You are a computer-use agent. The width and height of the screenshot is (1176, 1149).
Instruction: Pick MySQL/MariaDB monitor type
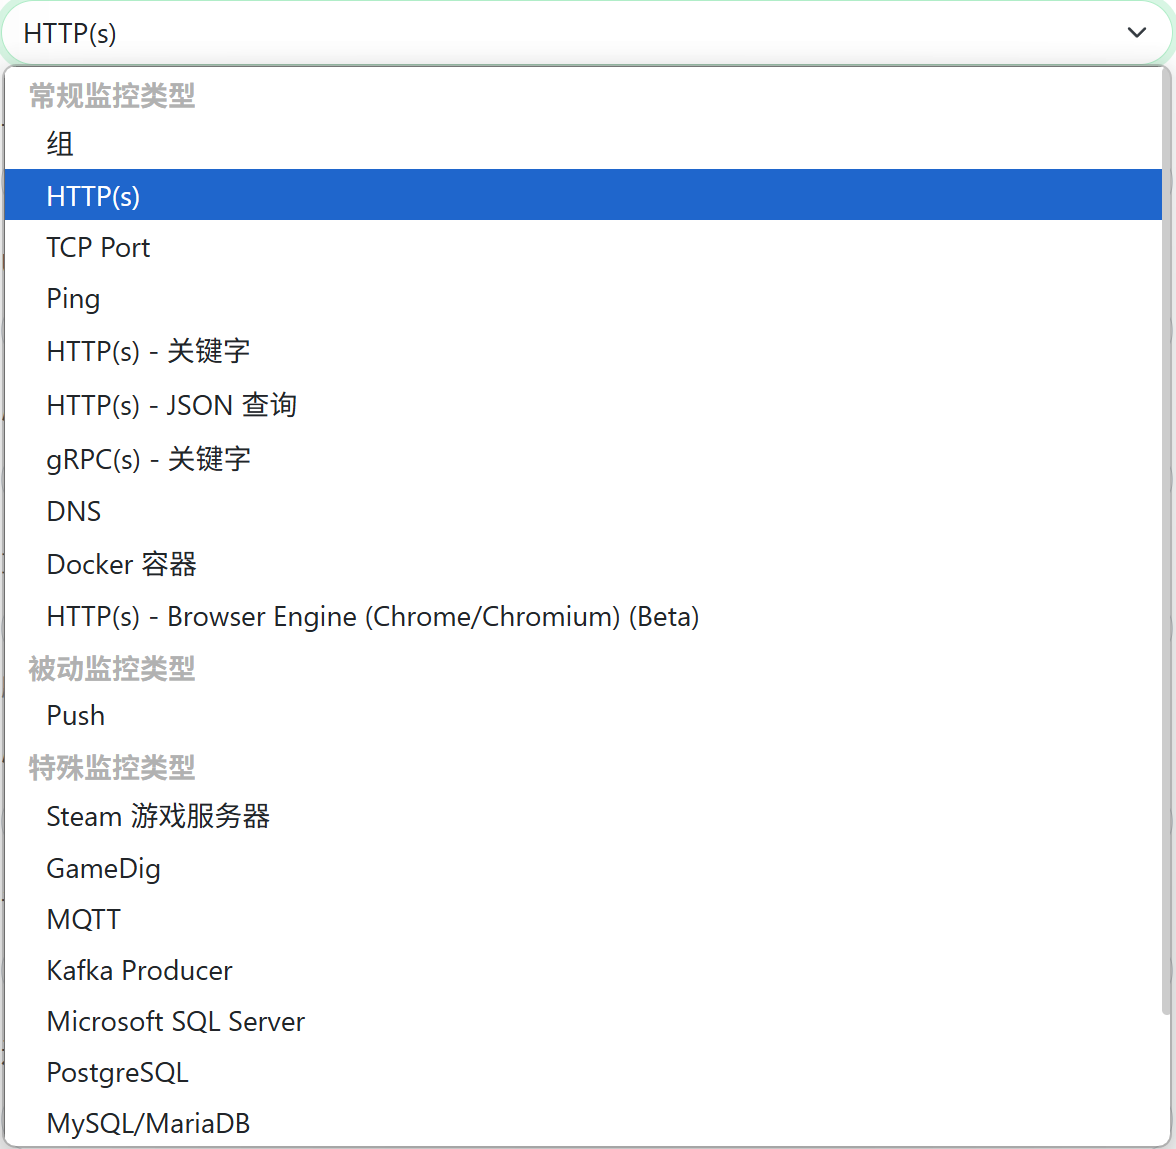583,1124
